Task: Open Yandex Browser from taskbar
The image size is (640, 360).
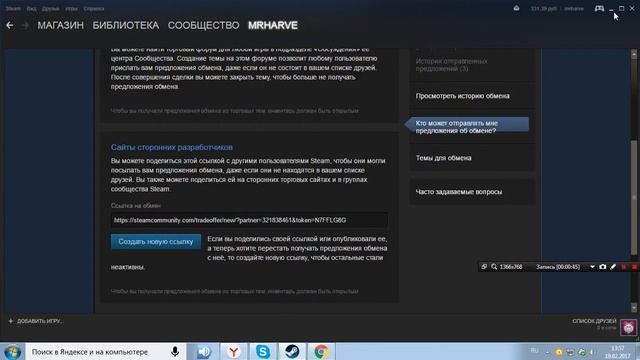Action: (x=233, y=352)
